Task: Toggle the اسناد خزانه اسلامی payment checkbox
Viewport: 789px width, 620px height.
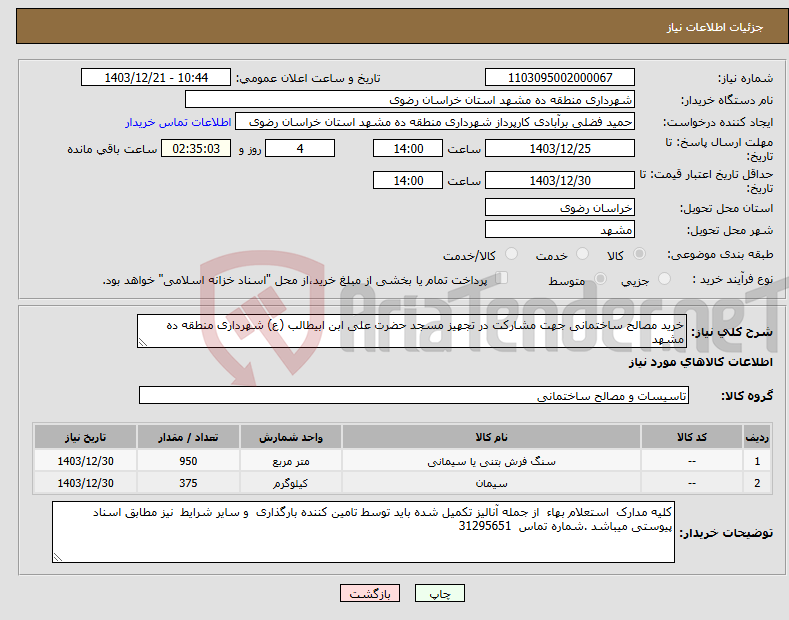Action: pos(502,278)
